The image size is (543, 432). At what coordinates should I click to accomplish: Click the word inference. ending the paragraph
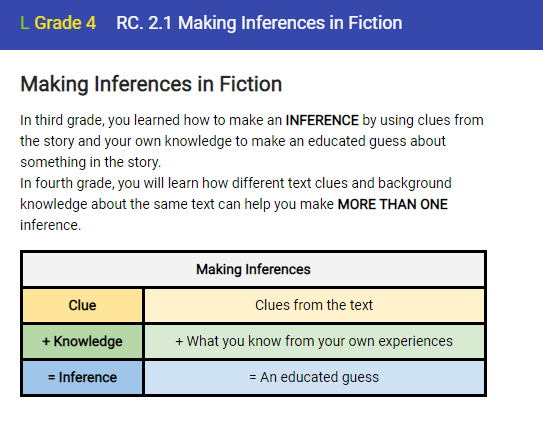(x=51, y=225)
